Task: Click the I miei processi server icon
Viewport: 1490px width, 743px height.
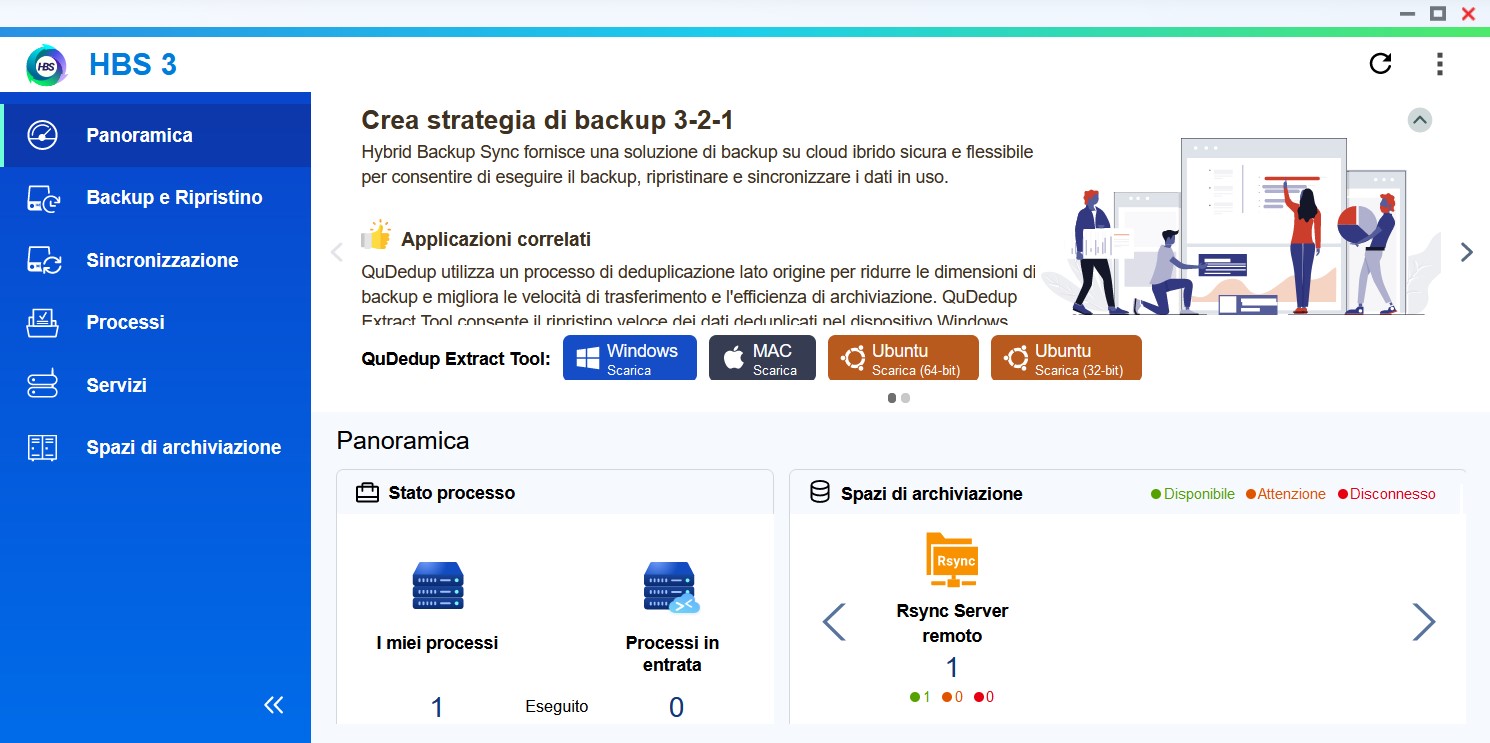Action: point(438,586)
